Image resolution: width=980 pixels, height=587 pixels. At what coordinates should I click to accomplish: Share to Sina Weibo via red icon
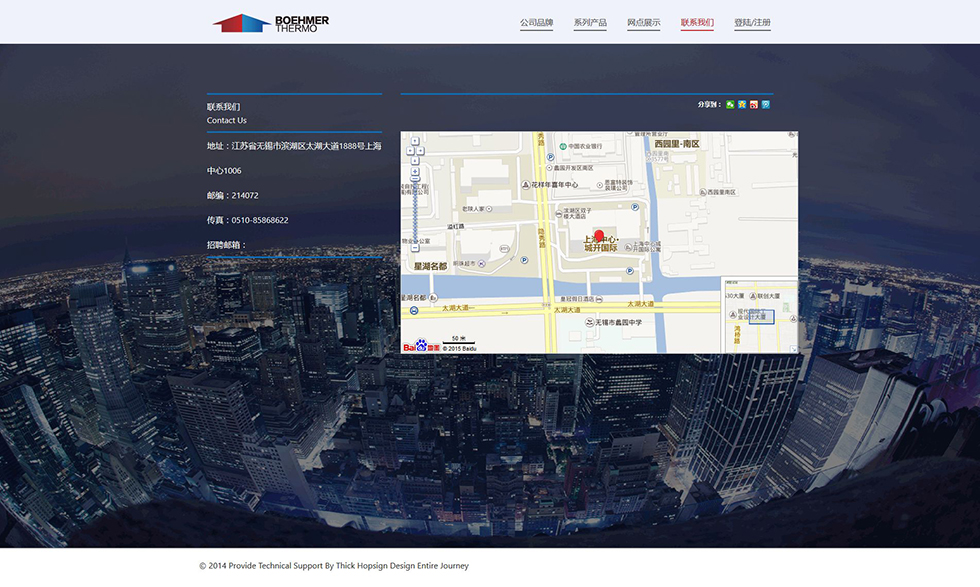click(x=754, y=104)
